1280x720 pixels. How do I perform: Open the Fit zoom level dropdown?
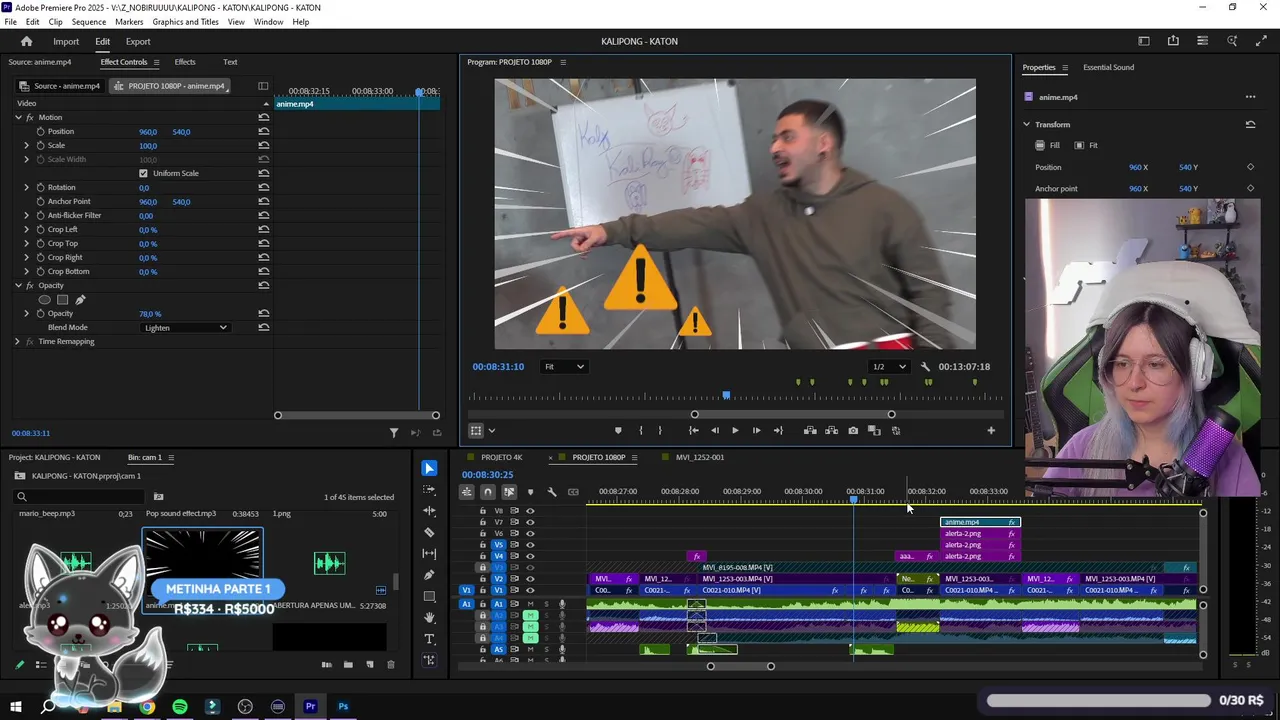click(x=564, y=367)
